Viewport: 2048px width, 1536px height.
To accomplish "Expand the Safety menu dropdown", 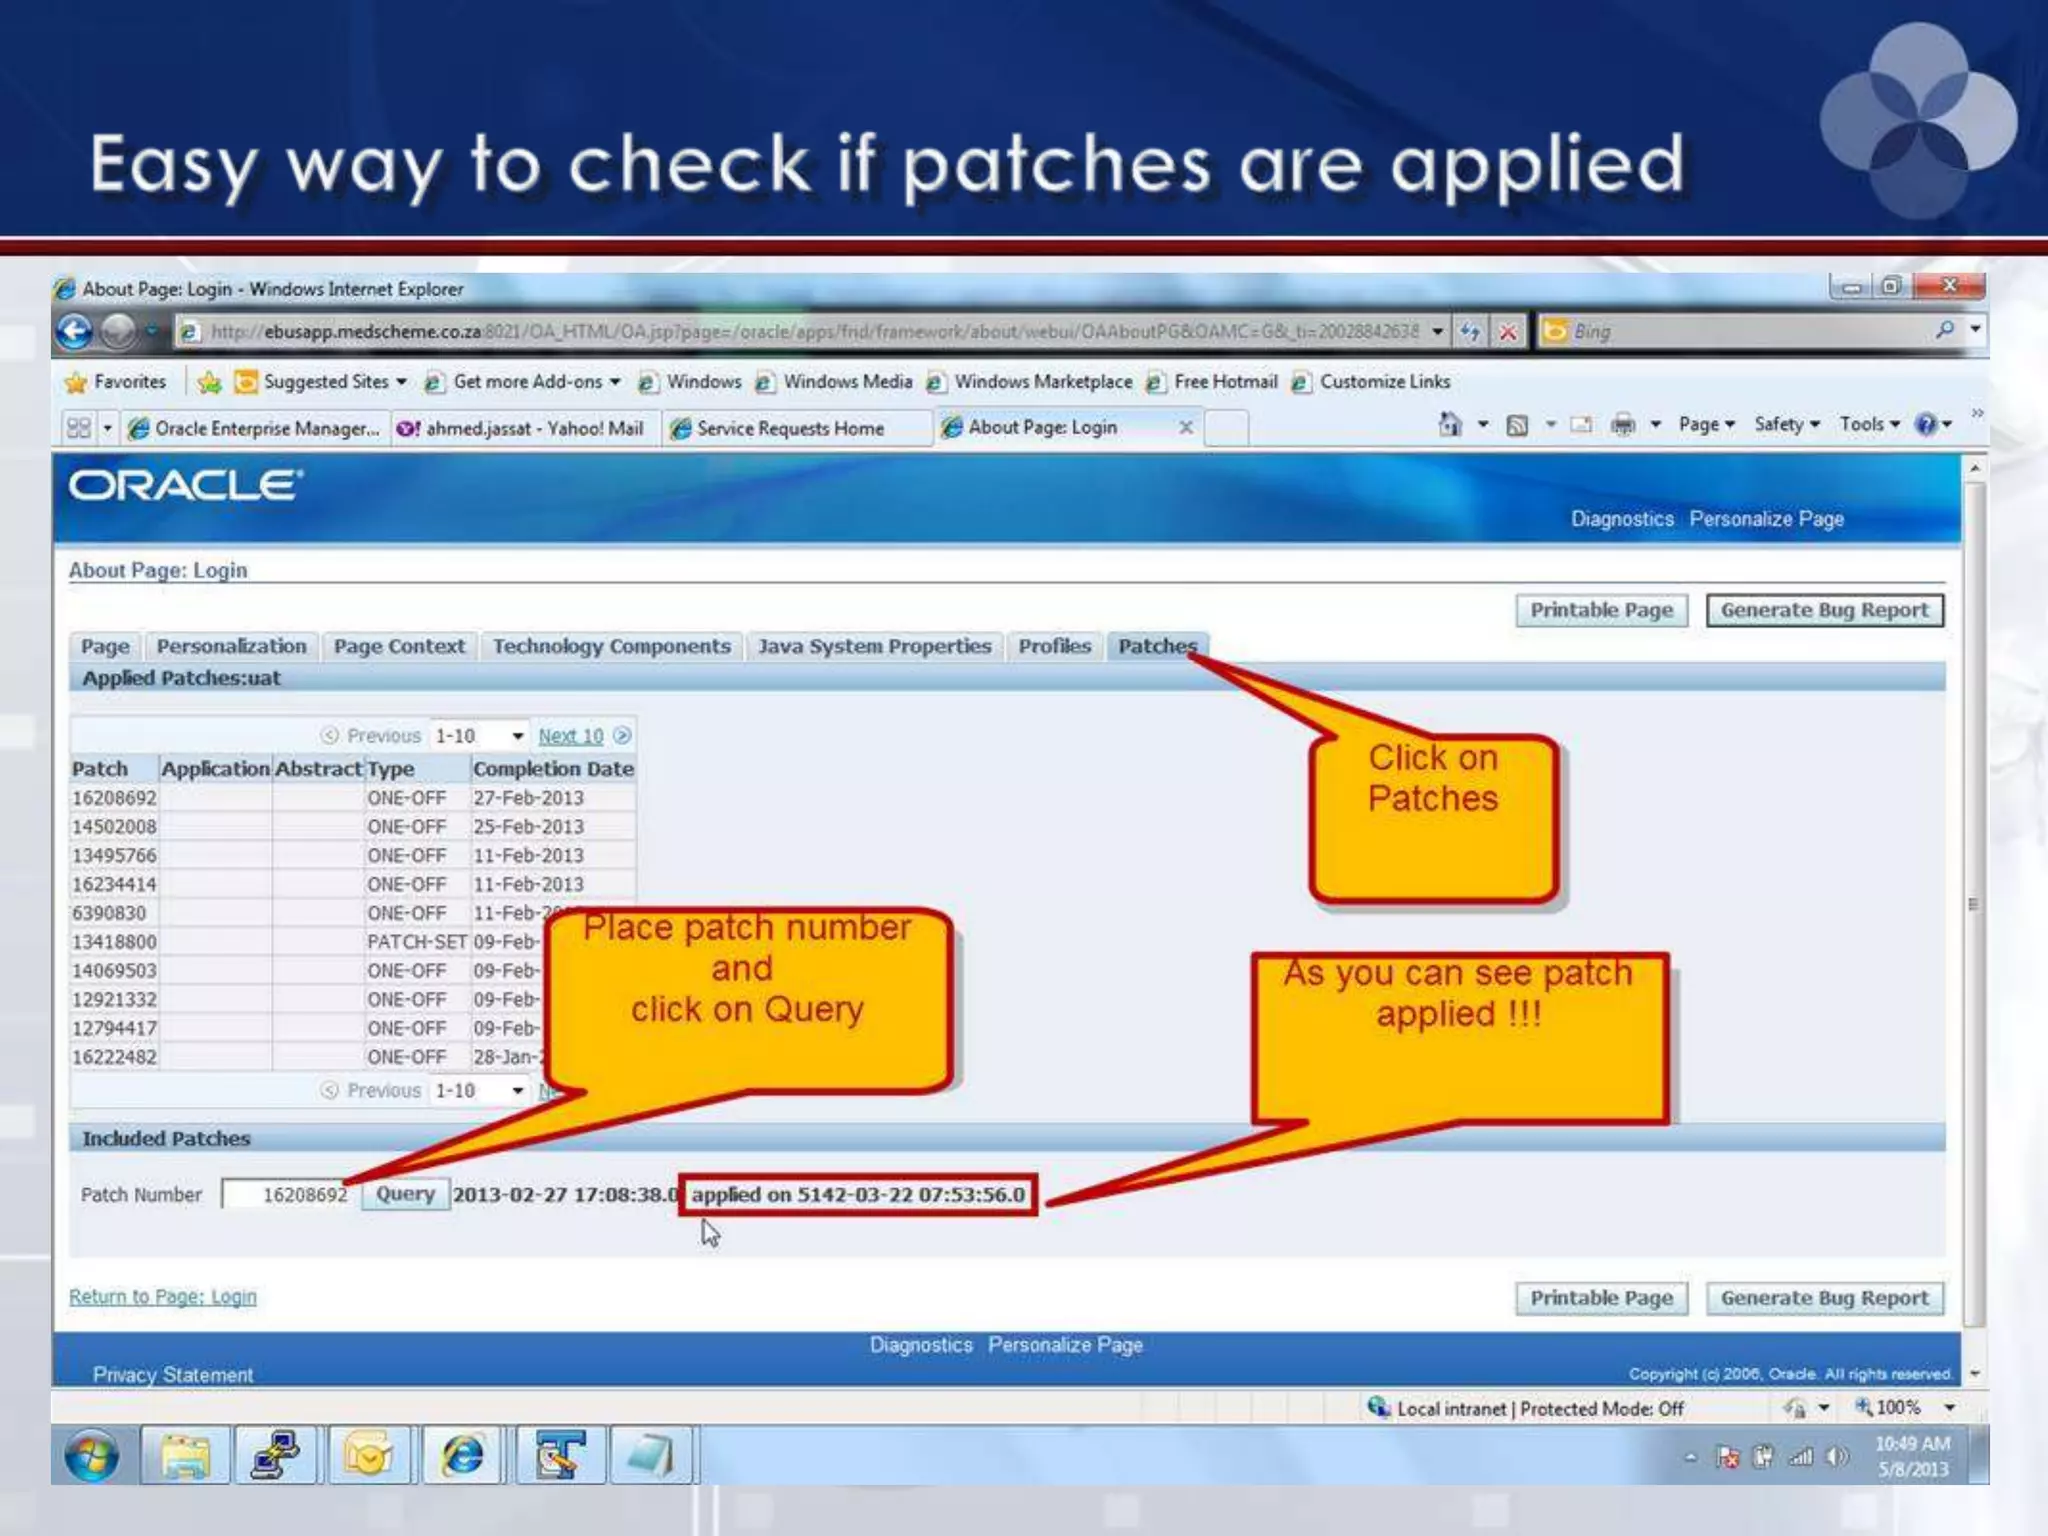I will click(1787, 425).
